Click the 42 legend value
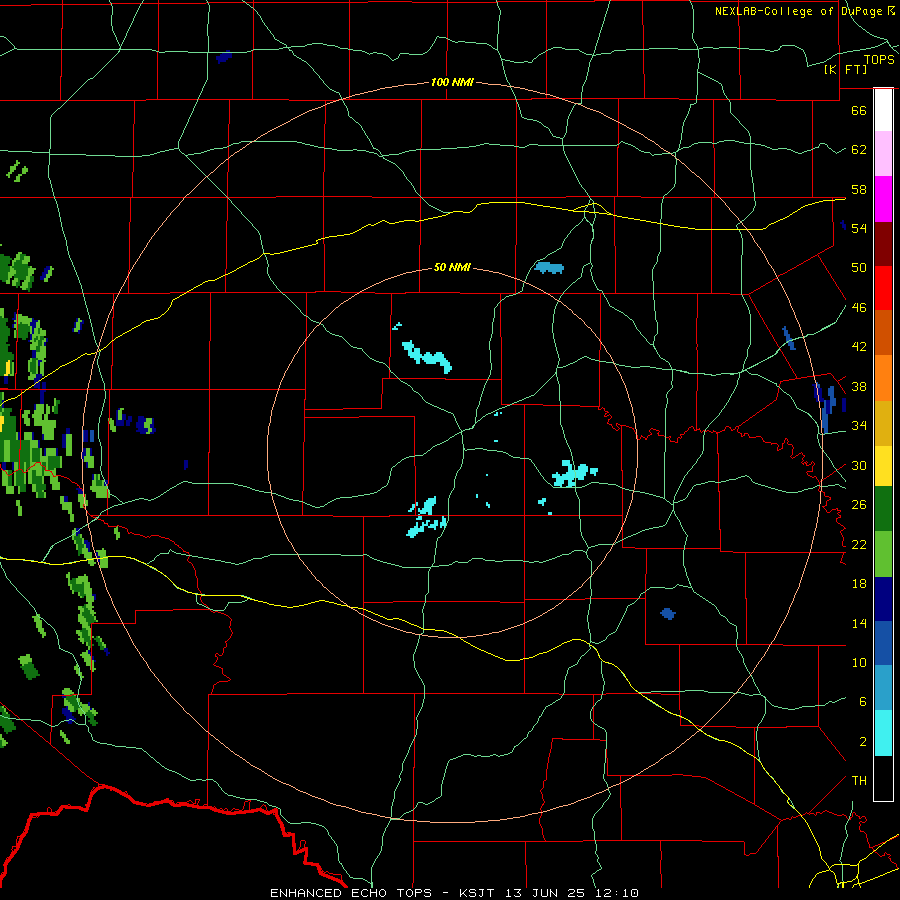 tap(859, 346)
